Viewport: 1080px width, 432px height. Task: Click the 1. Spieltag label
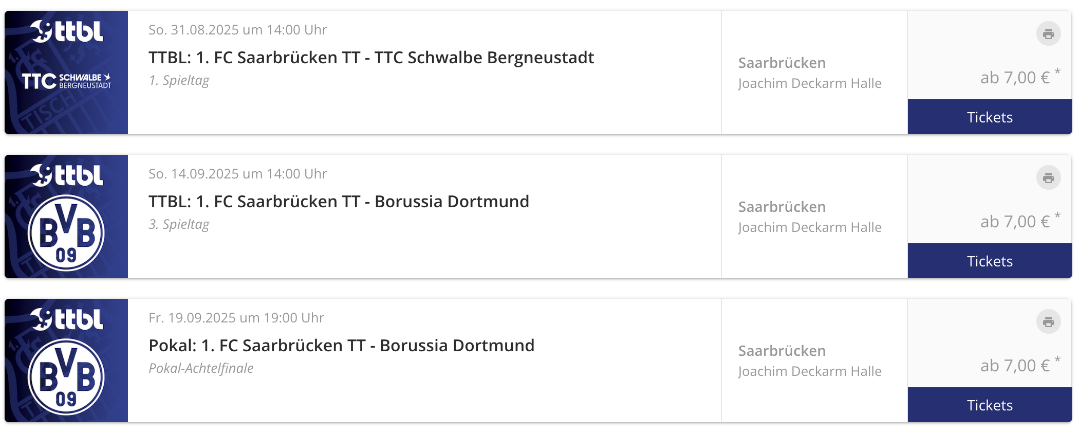pyautogui.click(x=179, y=80)
